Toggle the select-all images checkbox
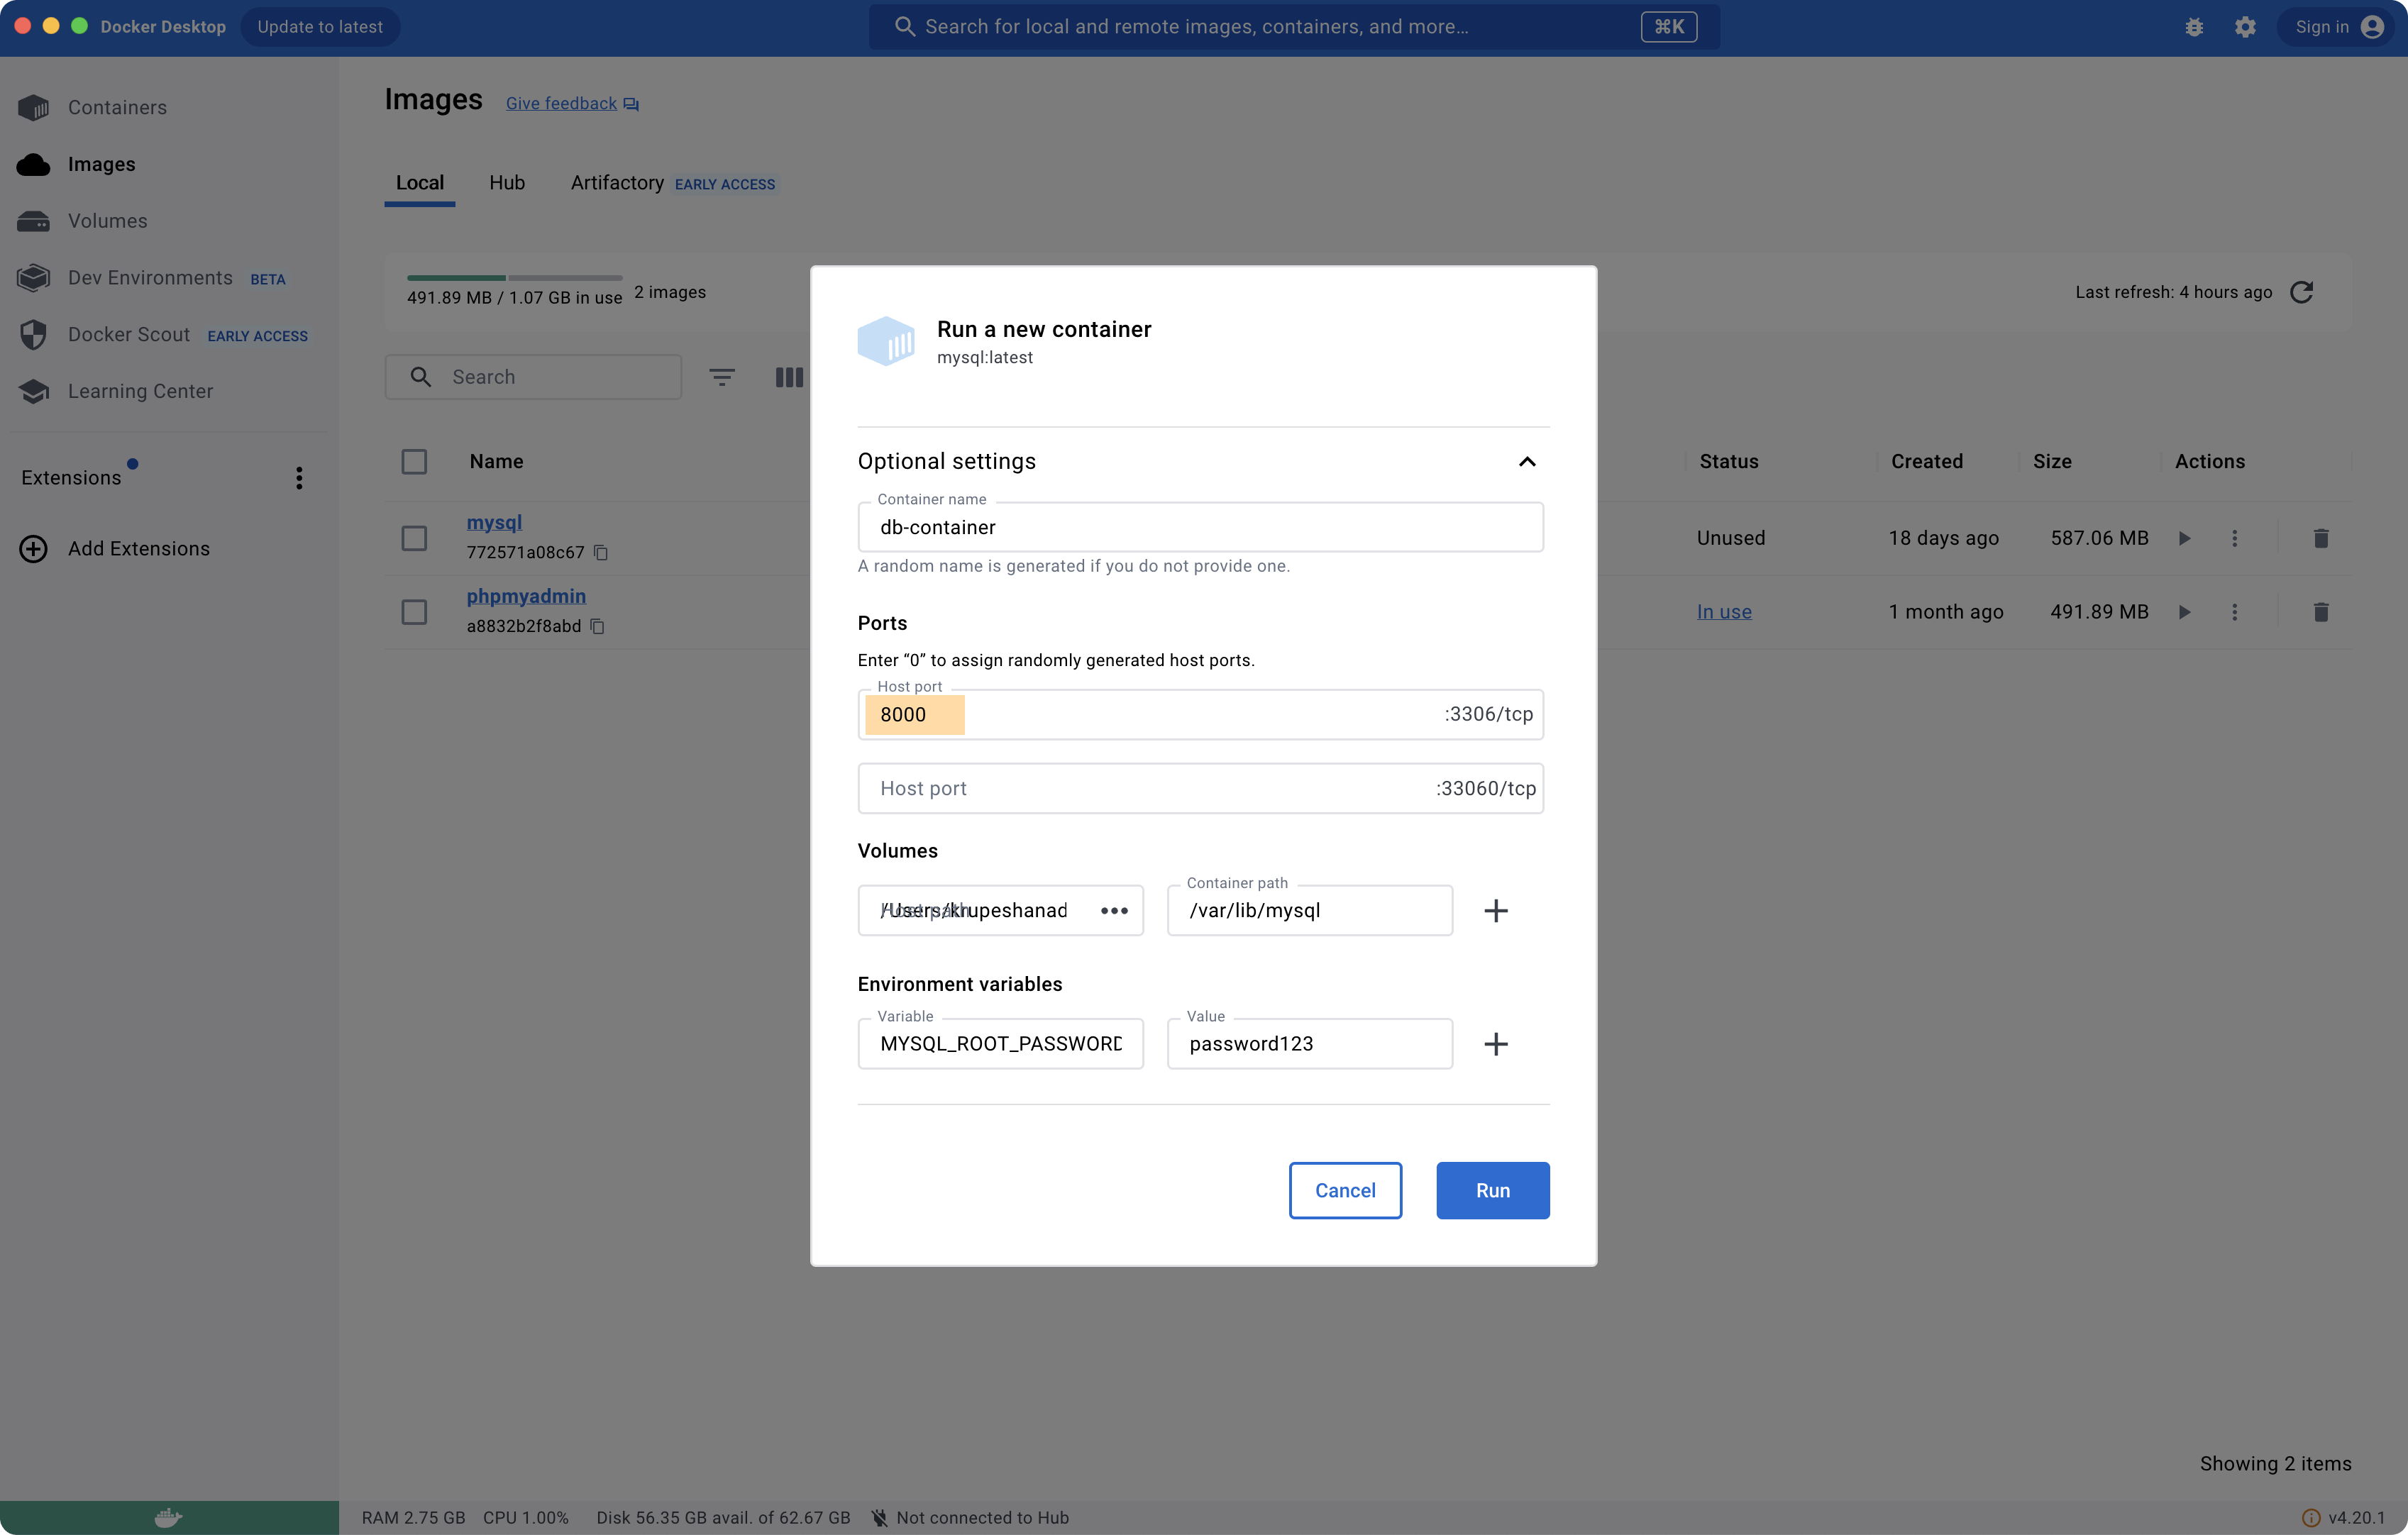The height and width of the screenshot is (1535, 2408). (414, 461)
